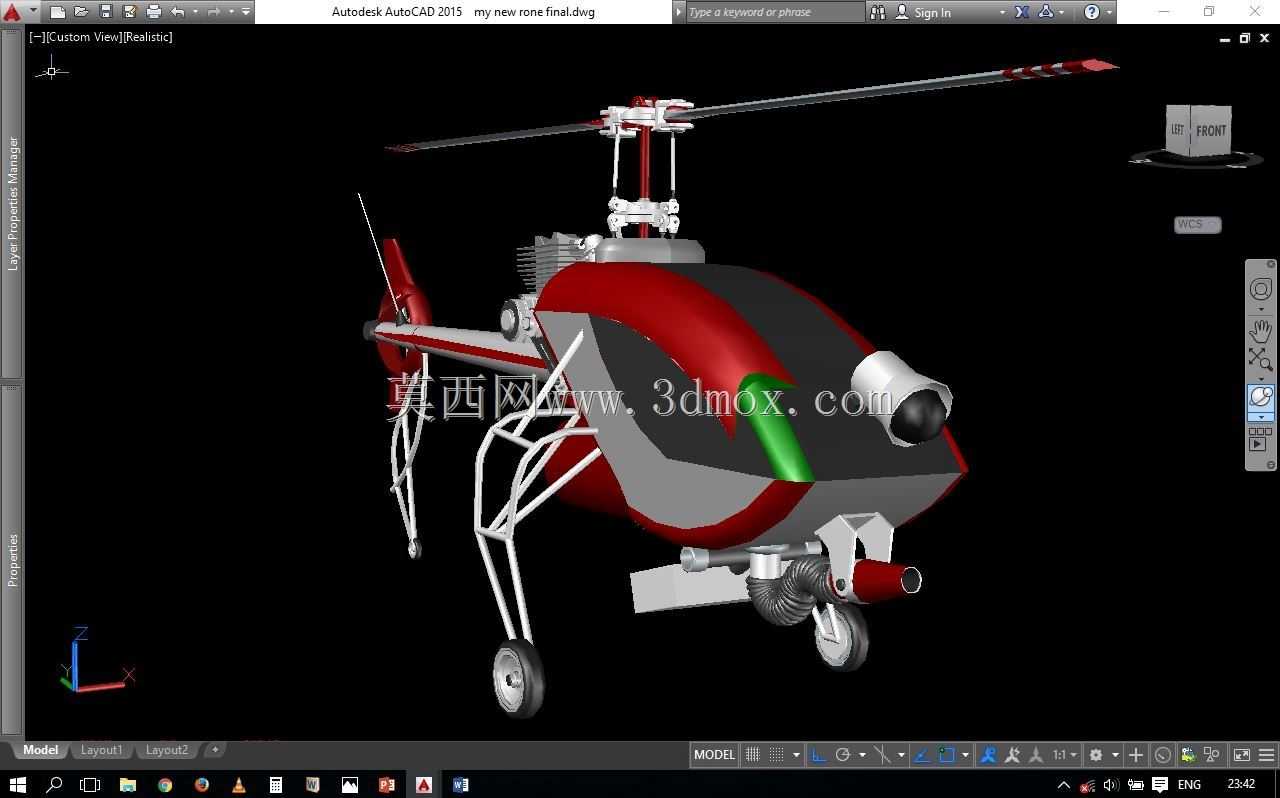Open VLC media player from taskbar
Image resolution: width=1280 pixels, height=798 pixels.
(x=238, y=785)
